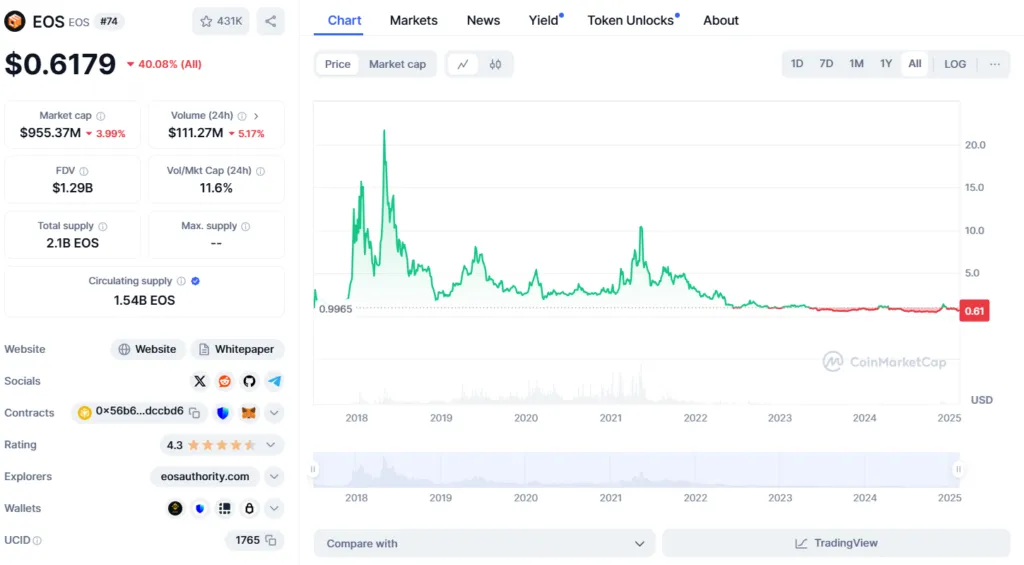Open chart more options ellipsis menu

(995, 64)
